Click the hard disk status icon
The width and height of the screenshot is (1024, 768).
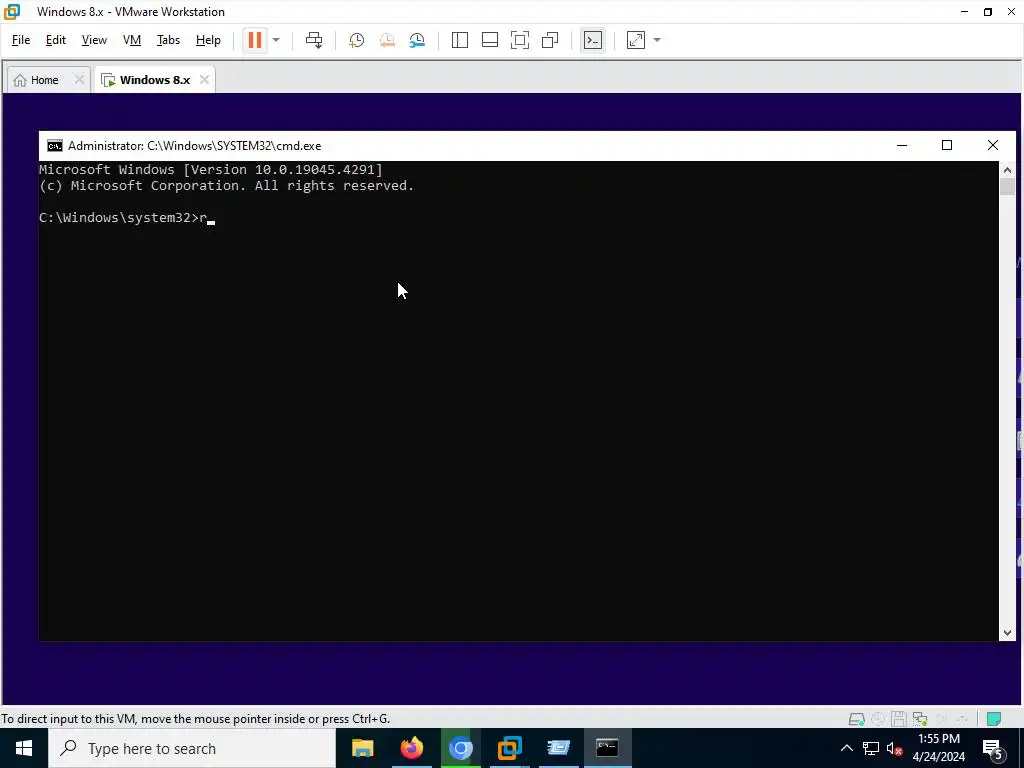[x=856, y=719]
